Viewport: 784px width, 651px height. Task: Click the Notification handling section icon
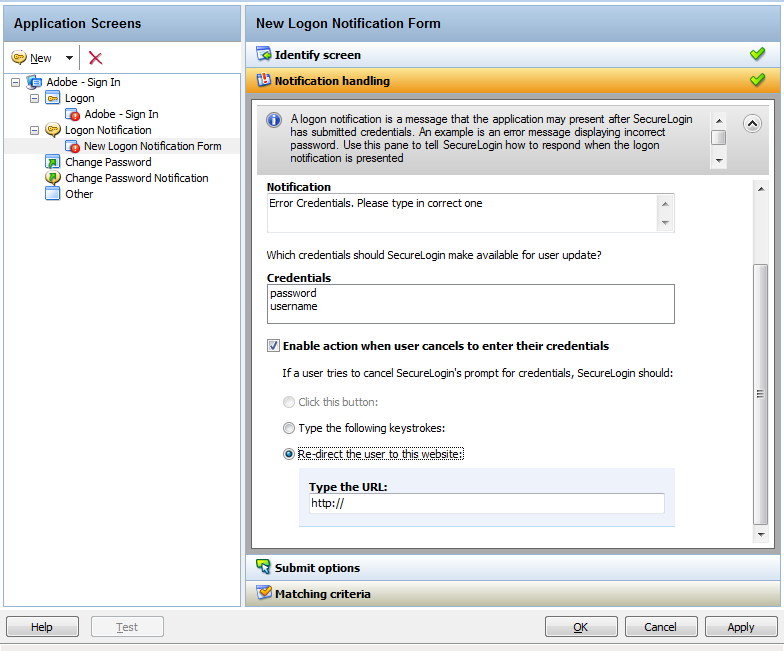264,80
